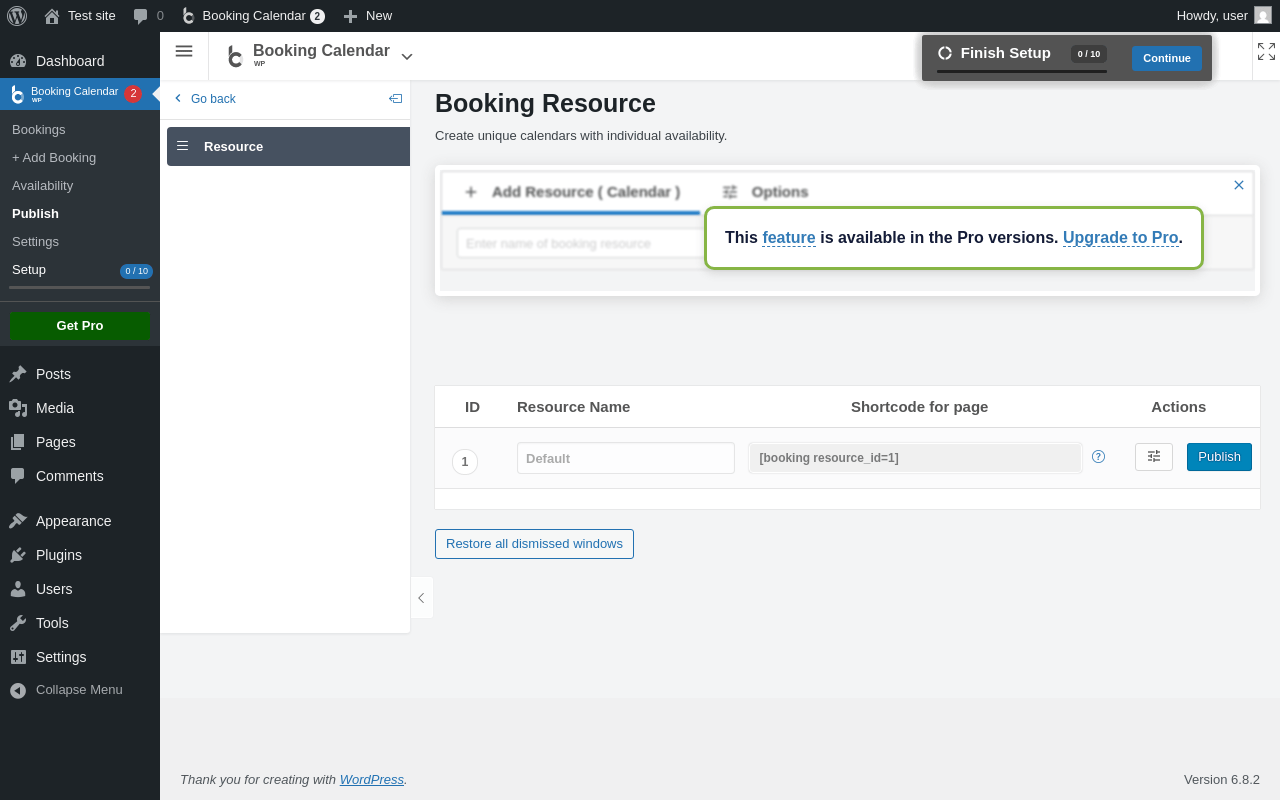Toggle the hamburger menu in plugin header

184,51
